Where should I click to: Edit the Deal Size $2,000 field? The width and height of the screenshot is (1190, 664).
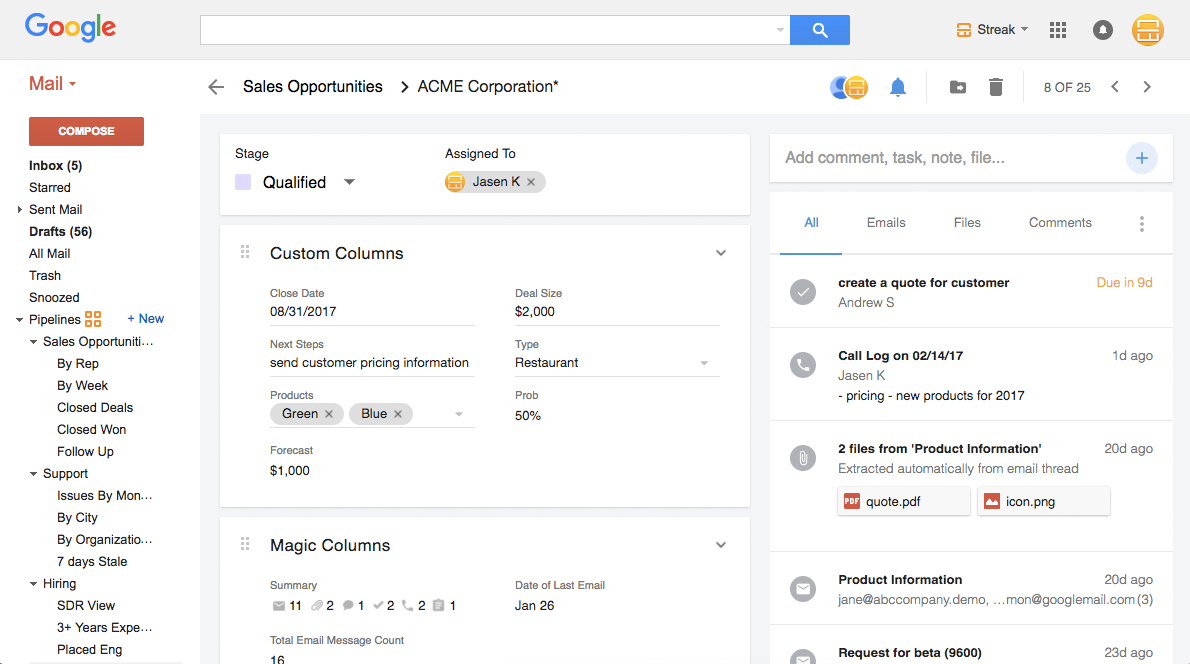[617, 312]
